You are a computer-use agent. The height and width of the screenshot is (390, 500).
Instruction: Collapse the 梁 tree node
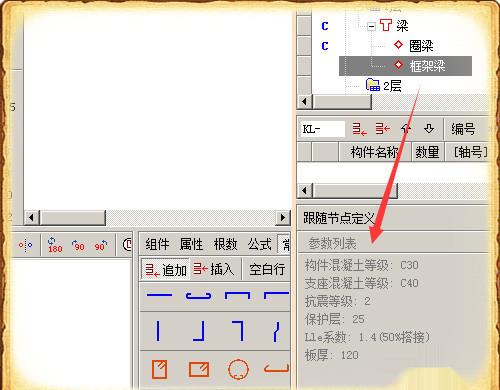click(x=371, y=26)
